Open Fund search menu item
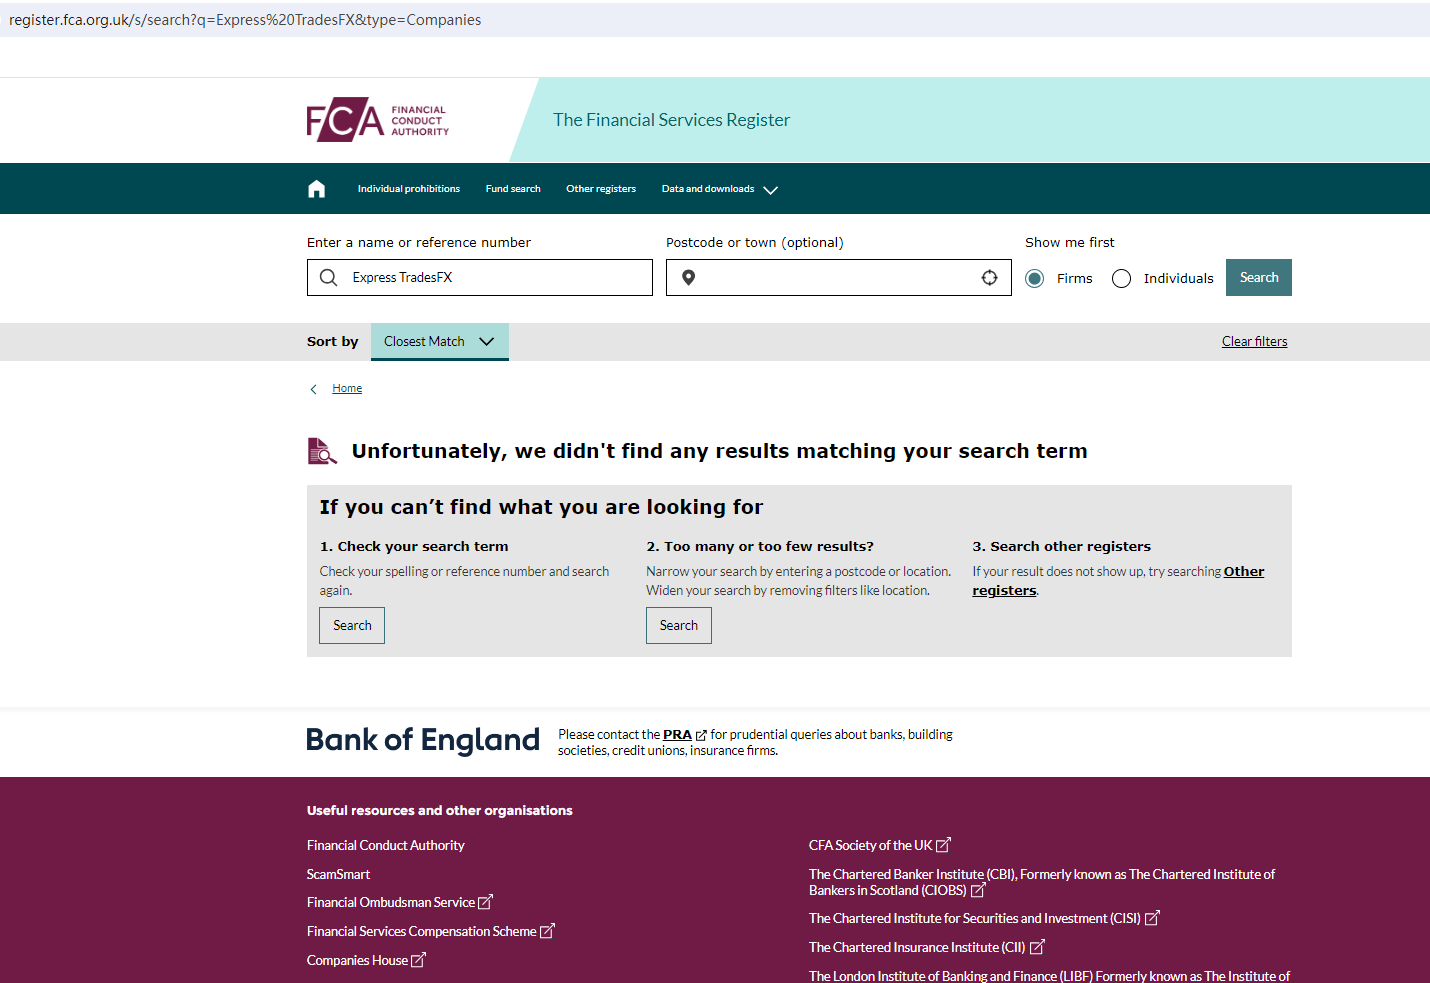 pyautogui.click(x=513, y=189)
